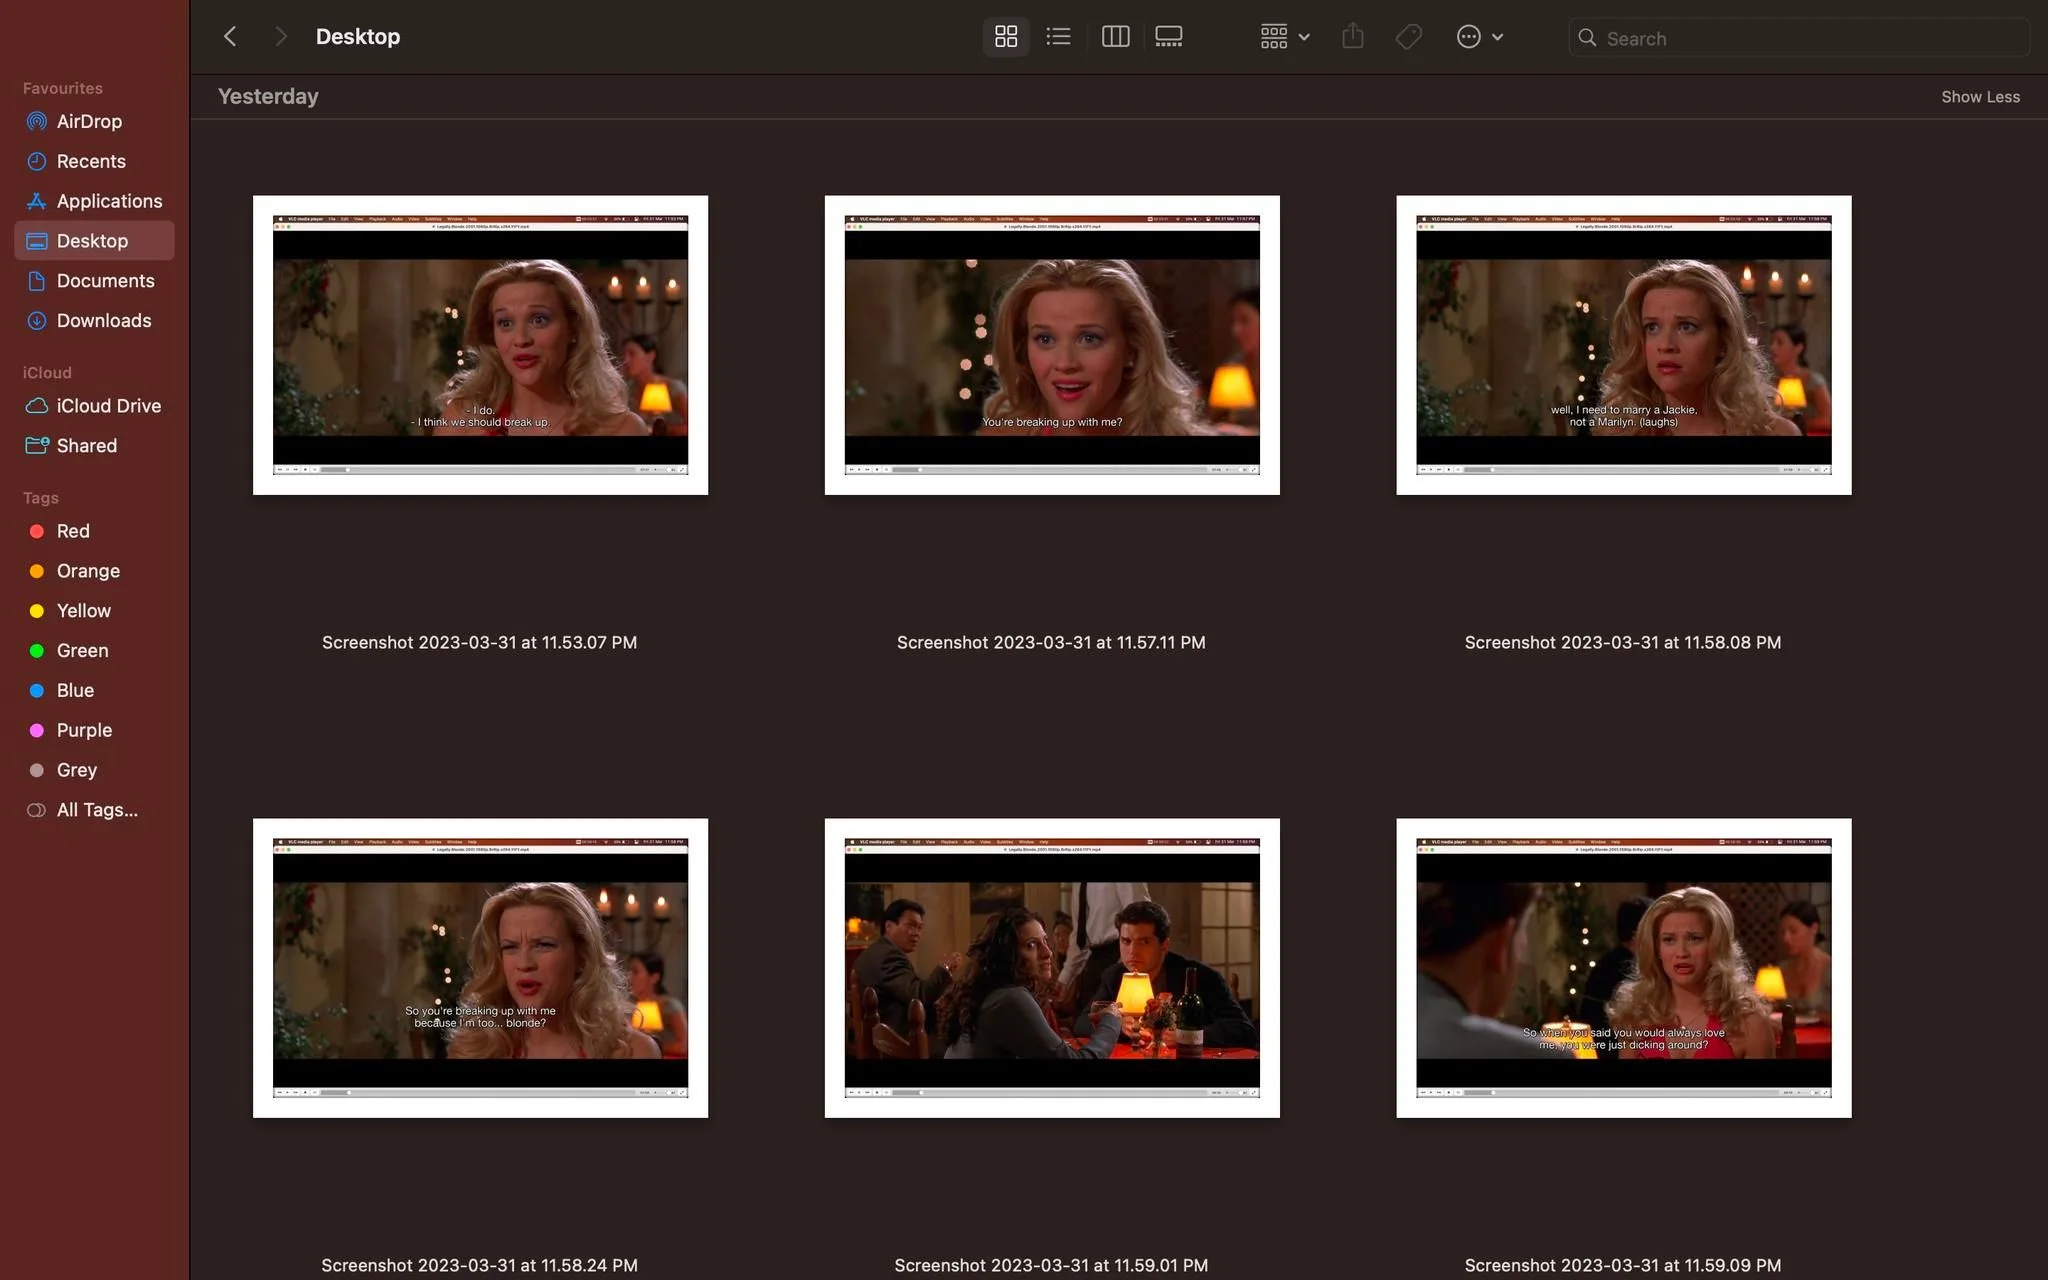This screenshot has width=2048, height=1280.
Task: Click into the Search field
Action: pyautogui.click(x=1799, y=38)
